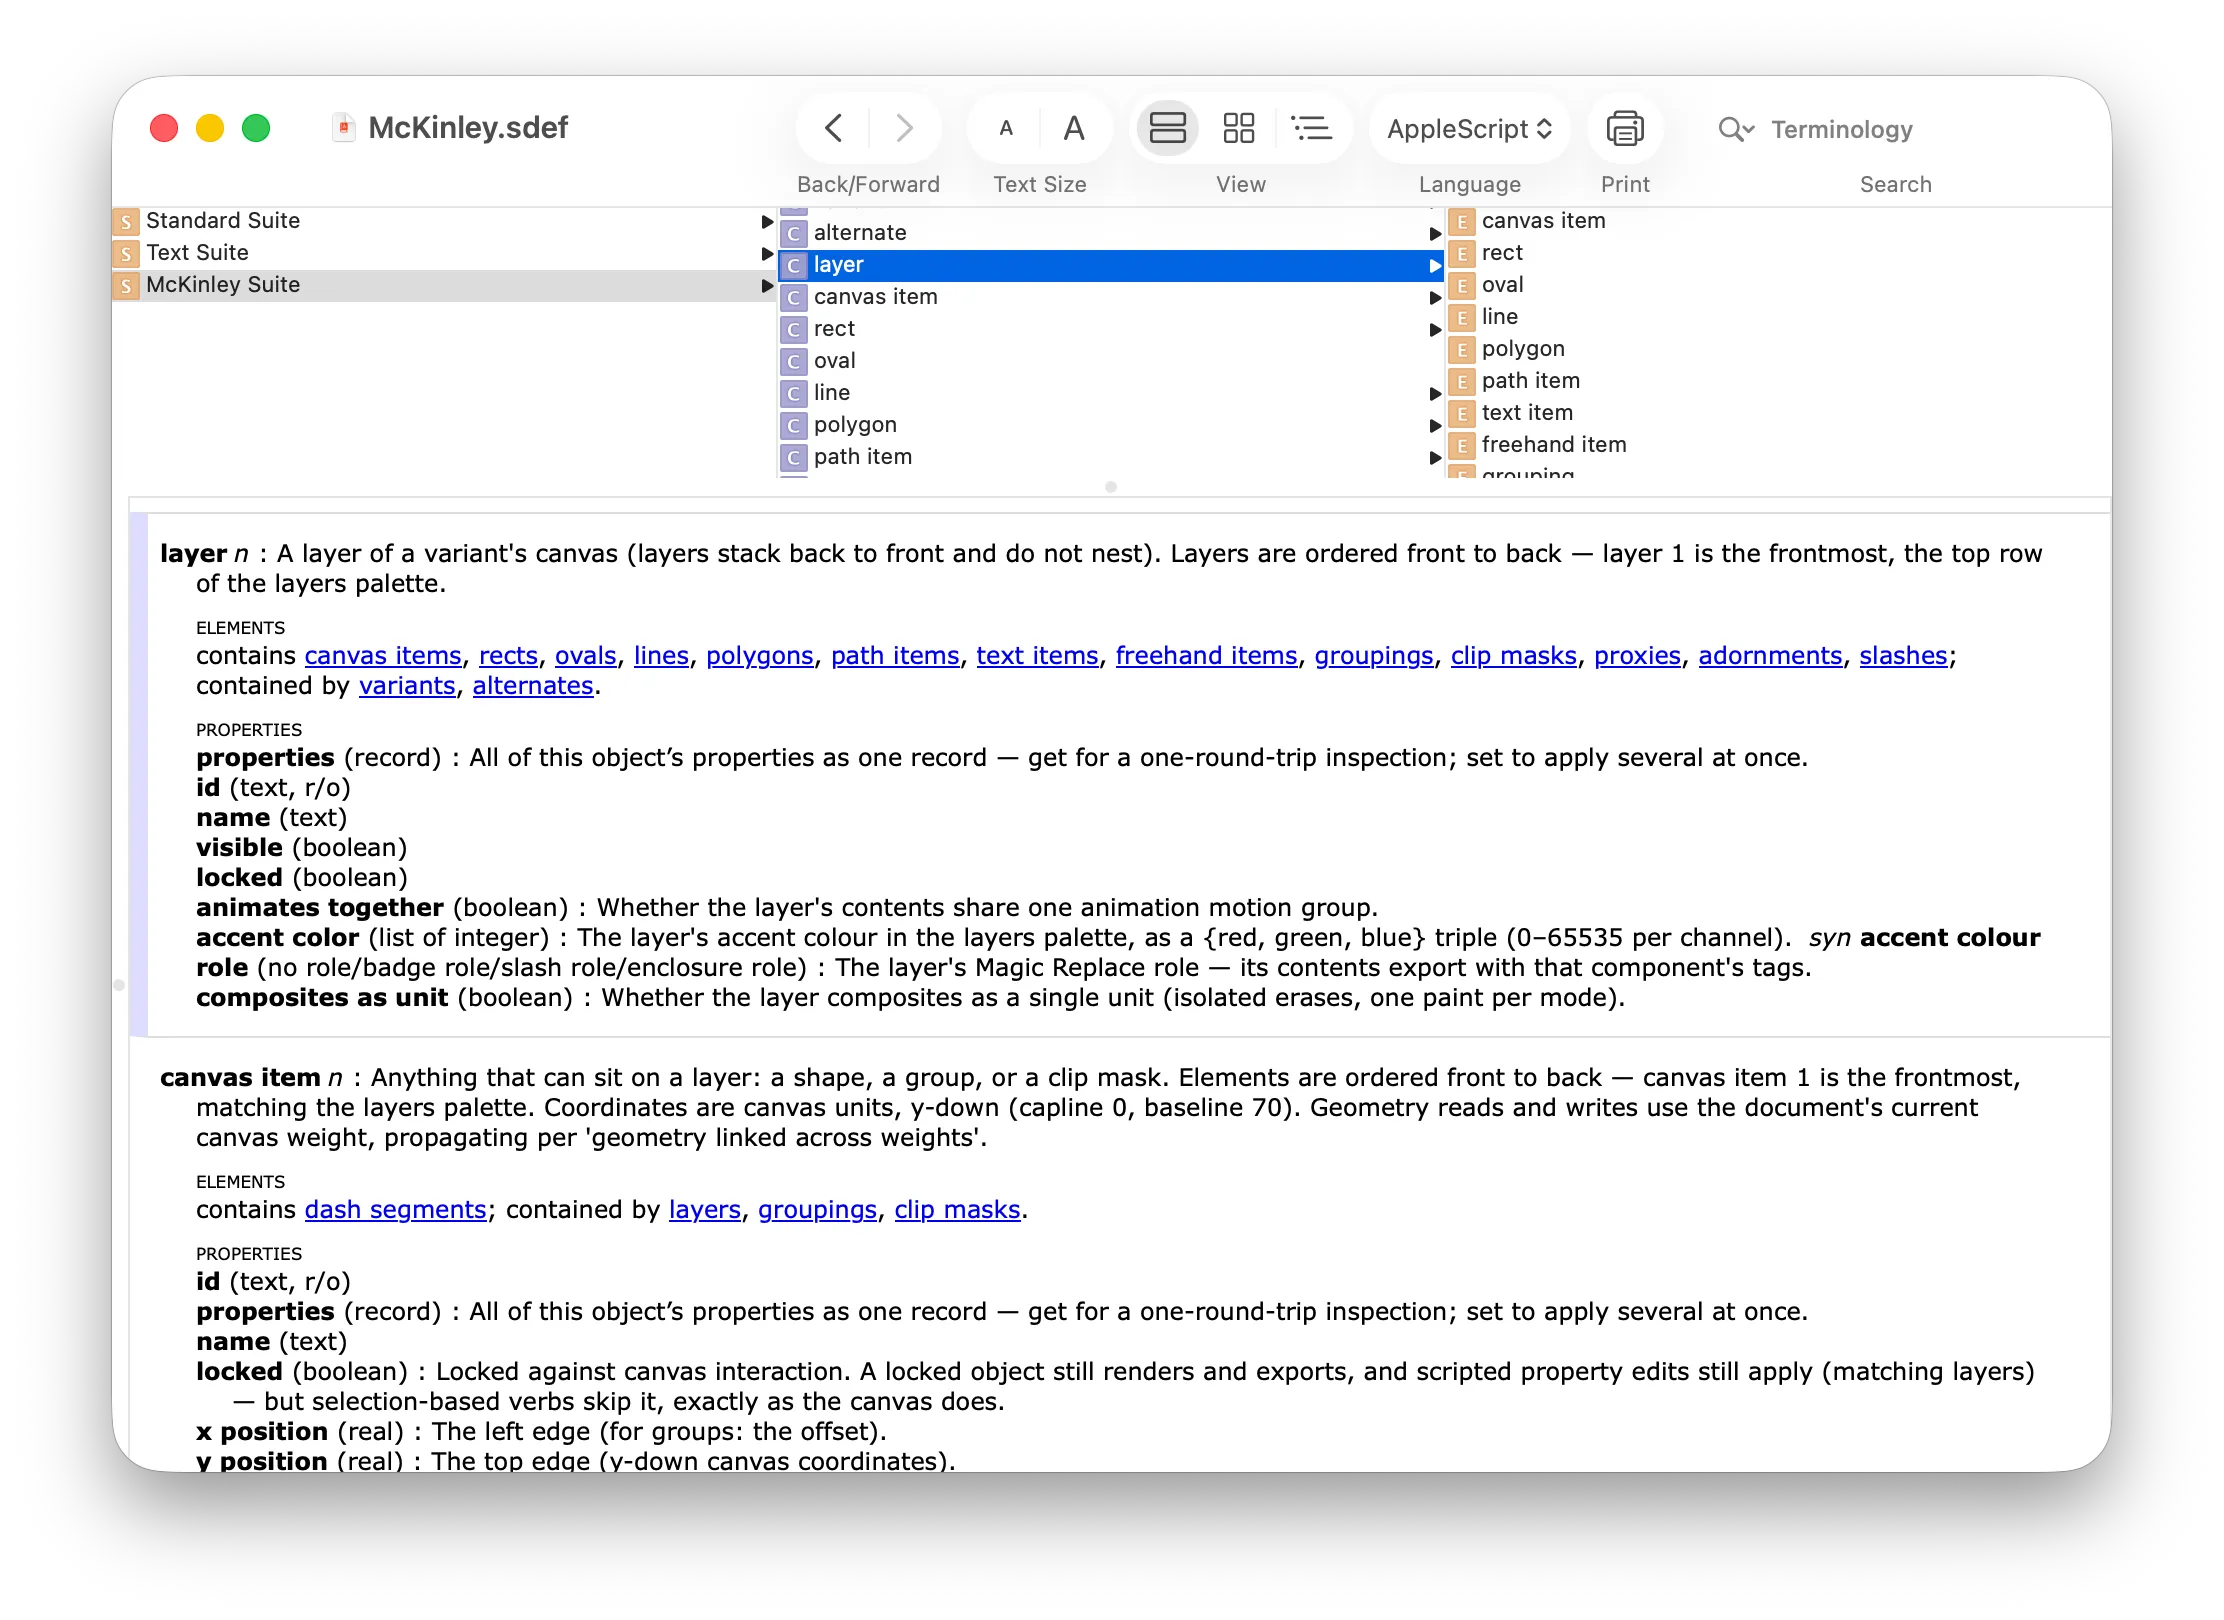Click the left sidebar split handle dot
This screenshot has width=2224, height=1620.
119,985
